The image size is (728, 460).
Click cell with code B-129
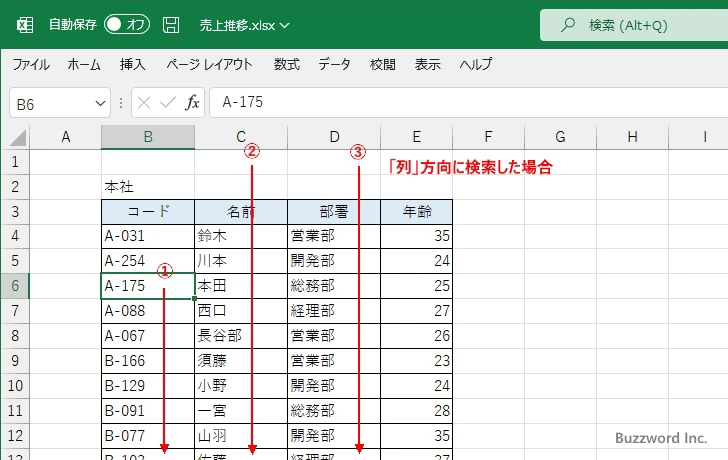pos(148,386)
